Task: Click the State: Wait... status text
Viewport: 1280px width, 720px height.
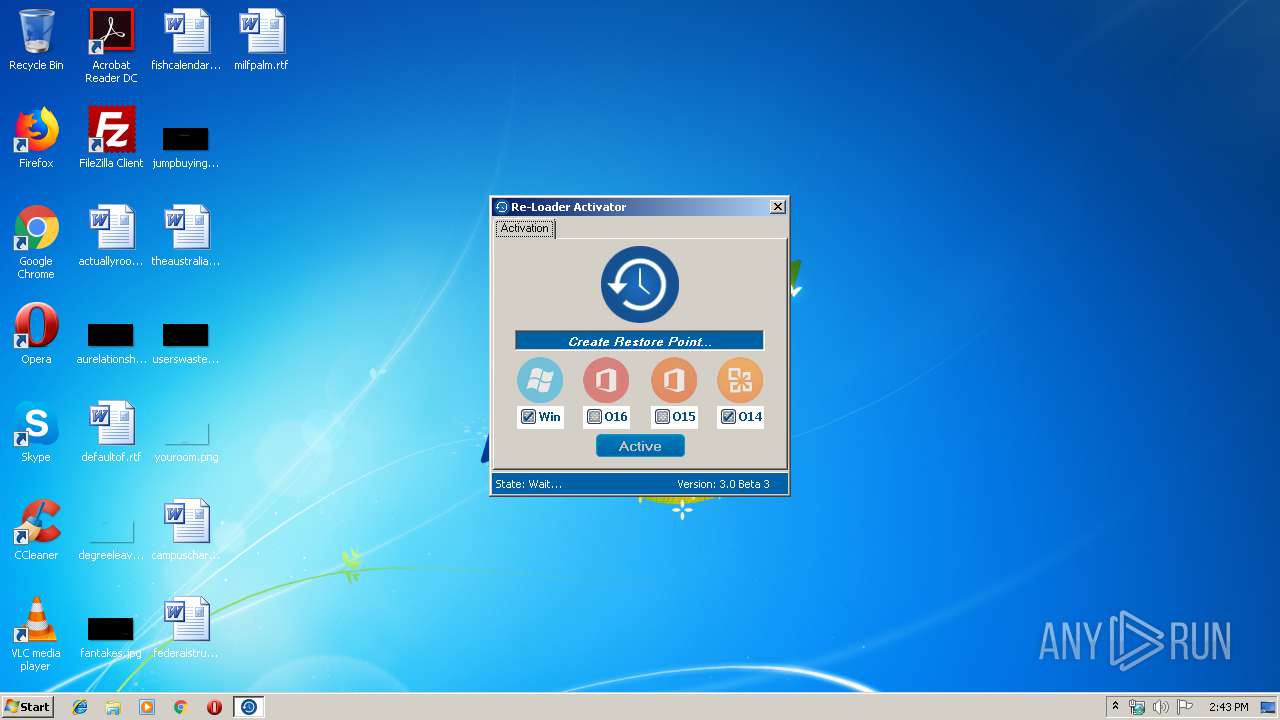Action: [529, 484]
